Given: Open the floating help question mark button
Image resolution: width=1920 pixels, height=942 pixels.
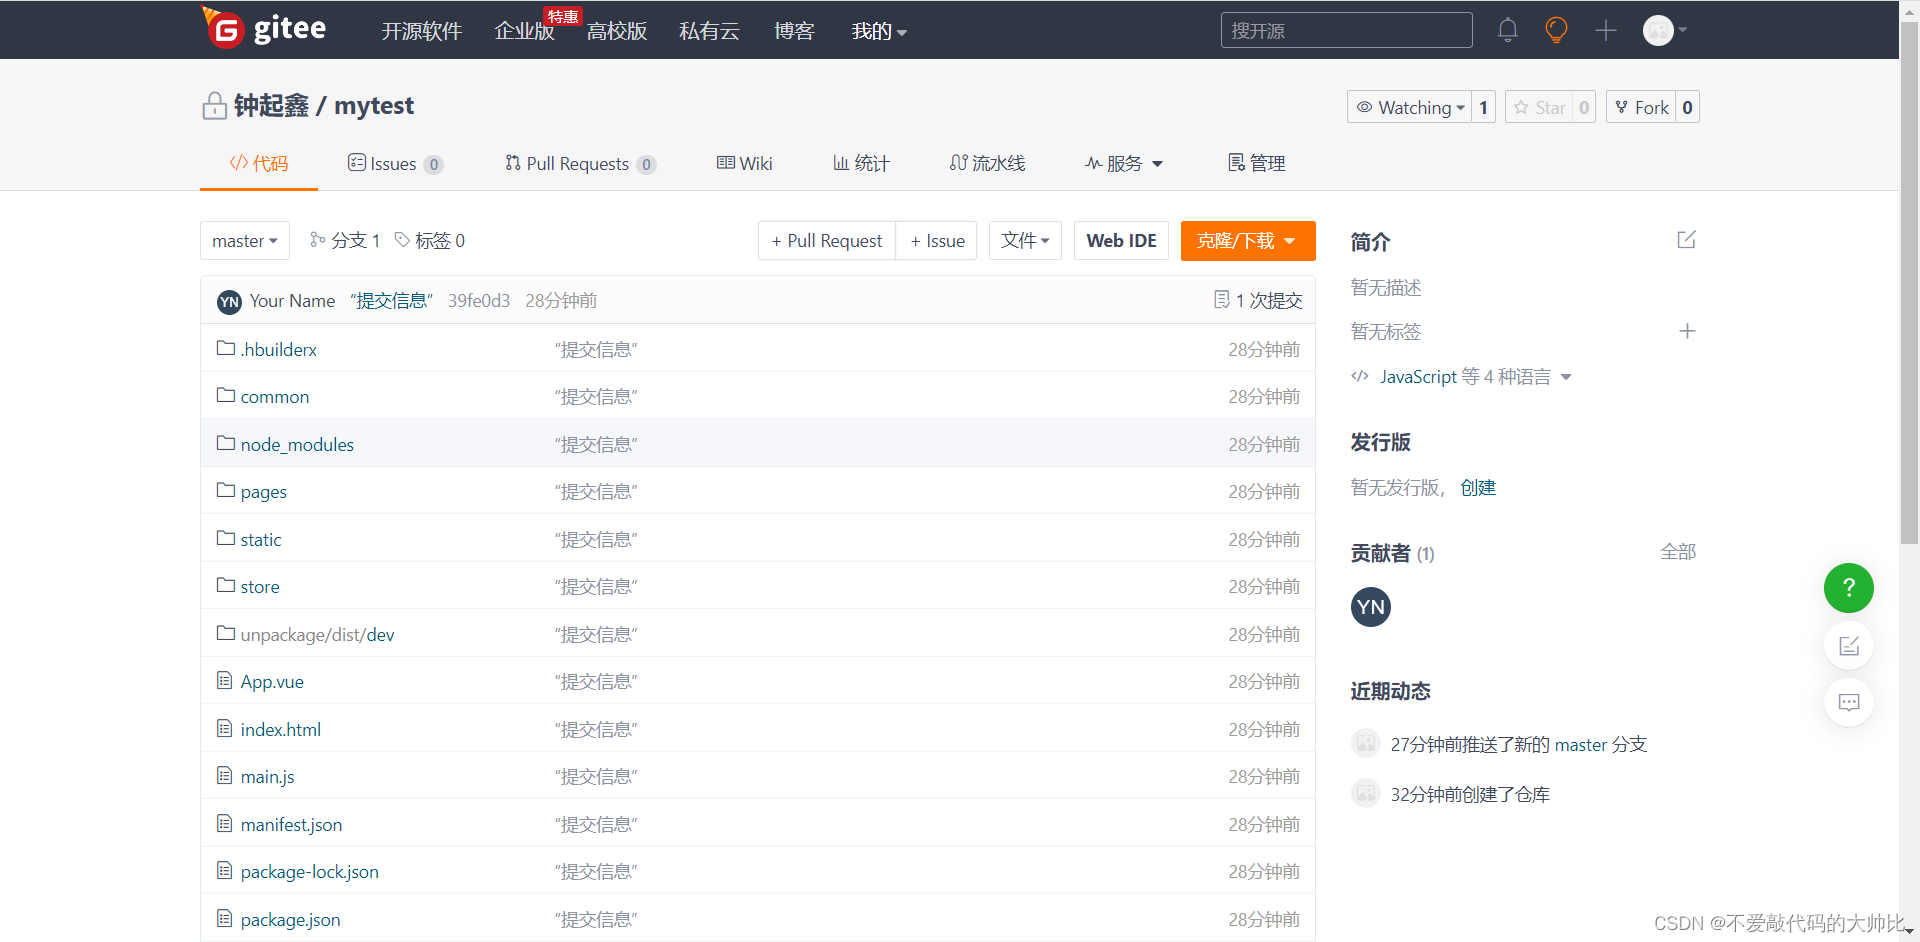Looking at the screenshot, I should click(x=1848, y=588).
